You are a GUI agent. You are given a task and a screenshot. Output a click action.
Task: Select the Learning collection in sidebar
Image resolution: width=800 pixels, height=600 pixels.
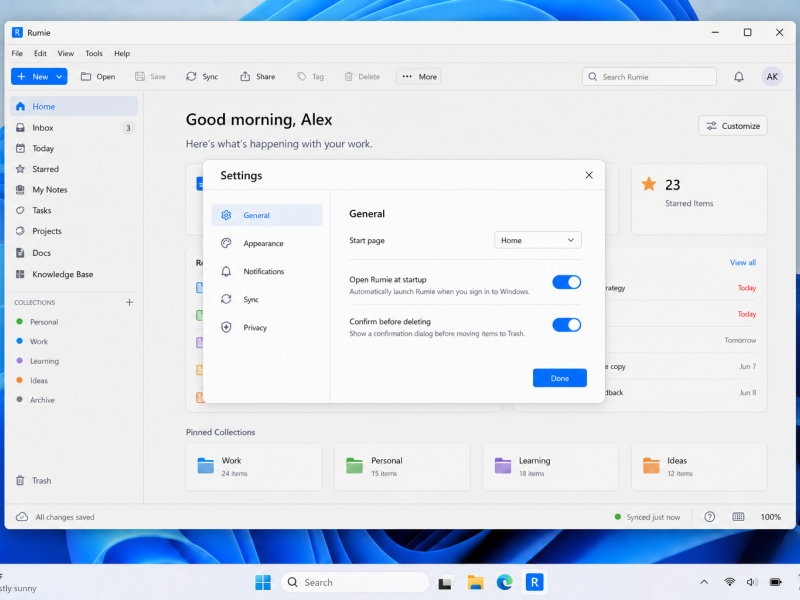pyautogui.click(x=74, y=361)
